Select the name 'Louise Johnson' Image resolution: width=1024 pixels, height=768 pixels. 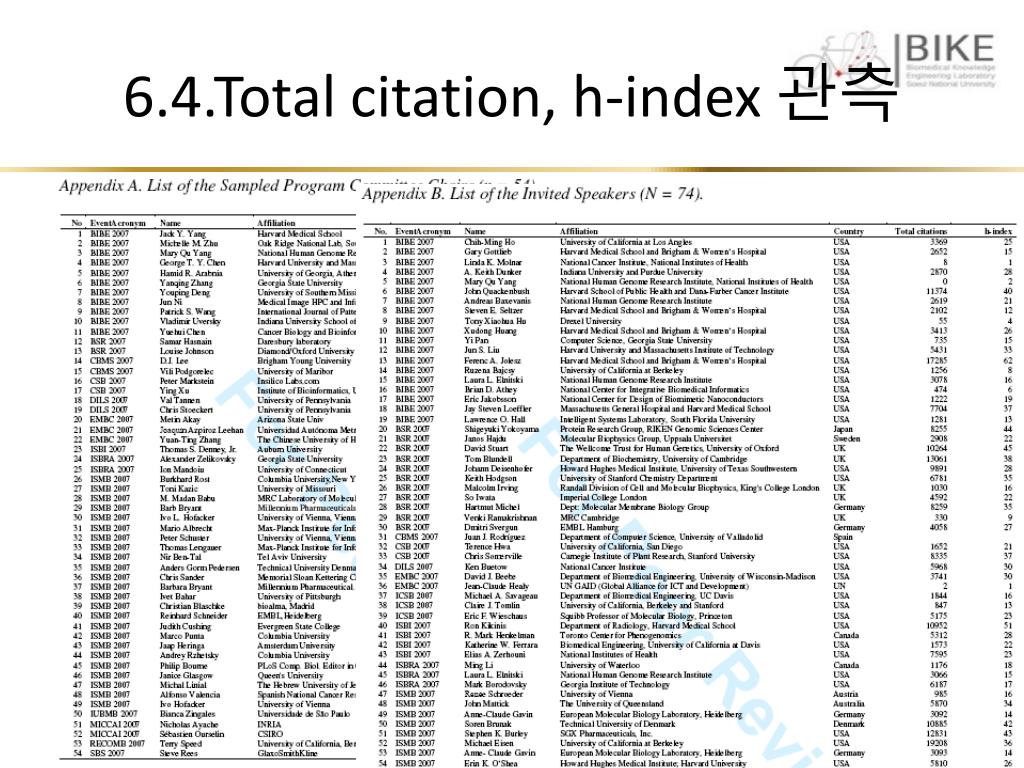click(x=185, y=351)
